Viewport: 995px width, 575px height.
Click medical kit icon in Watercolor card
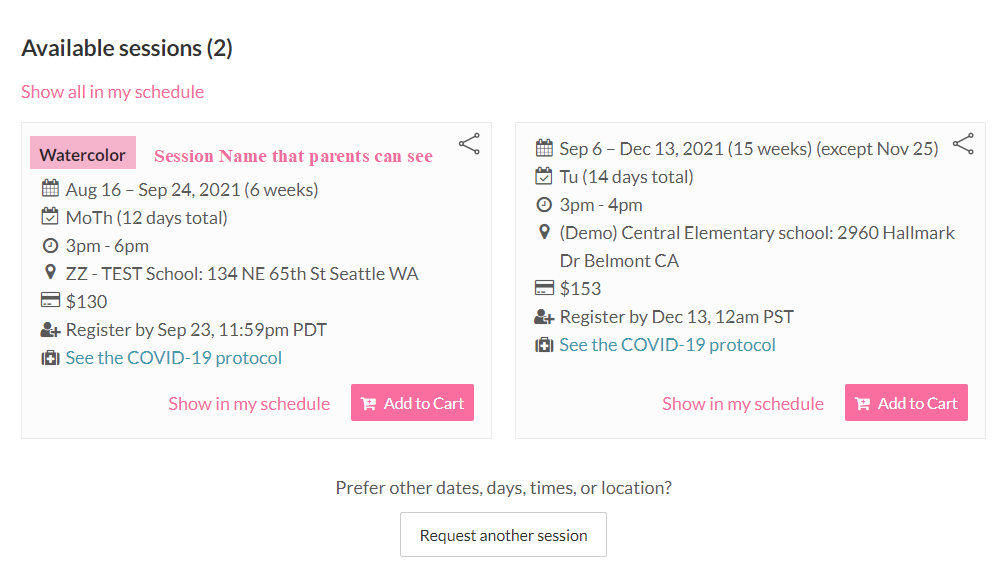[50, 357]
